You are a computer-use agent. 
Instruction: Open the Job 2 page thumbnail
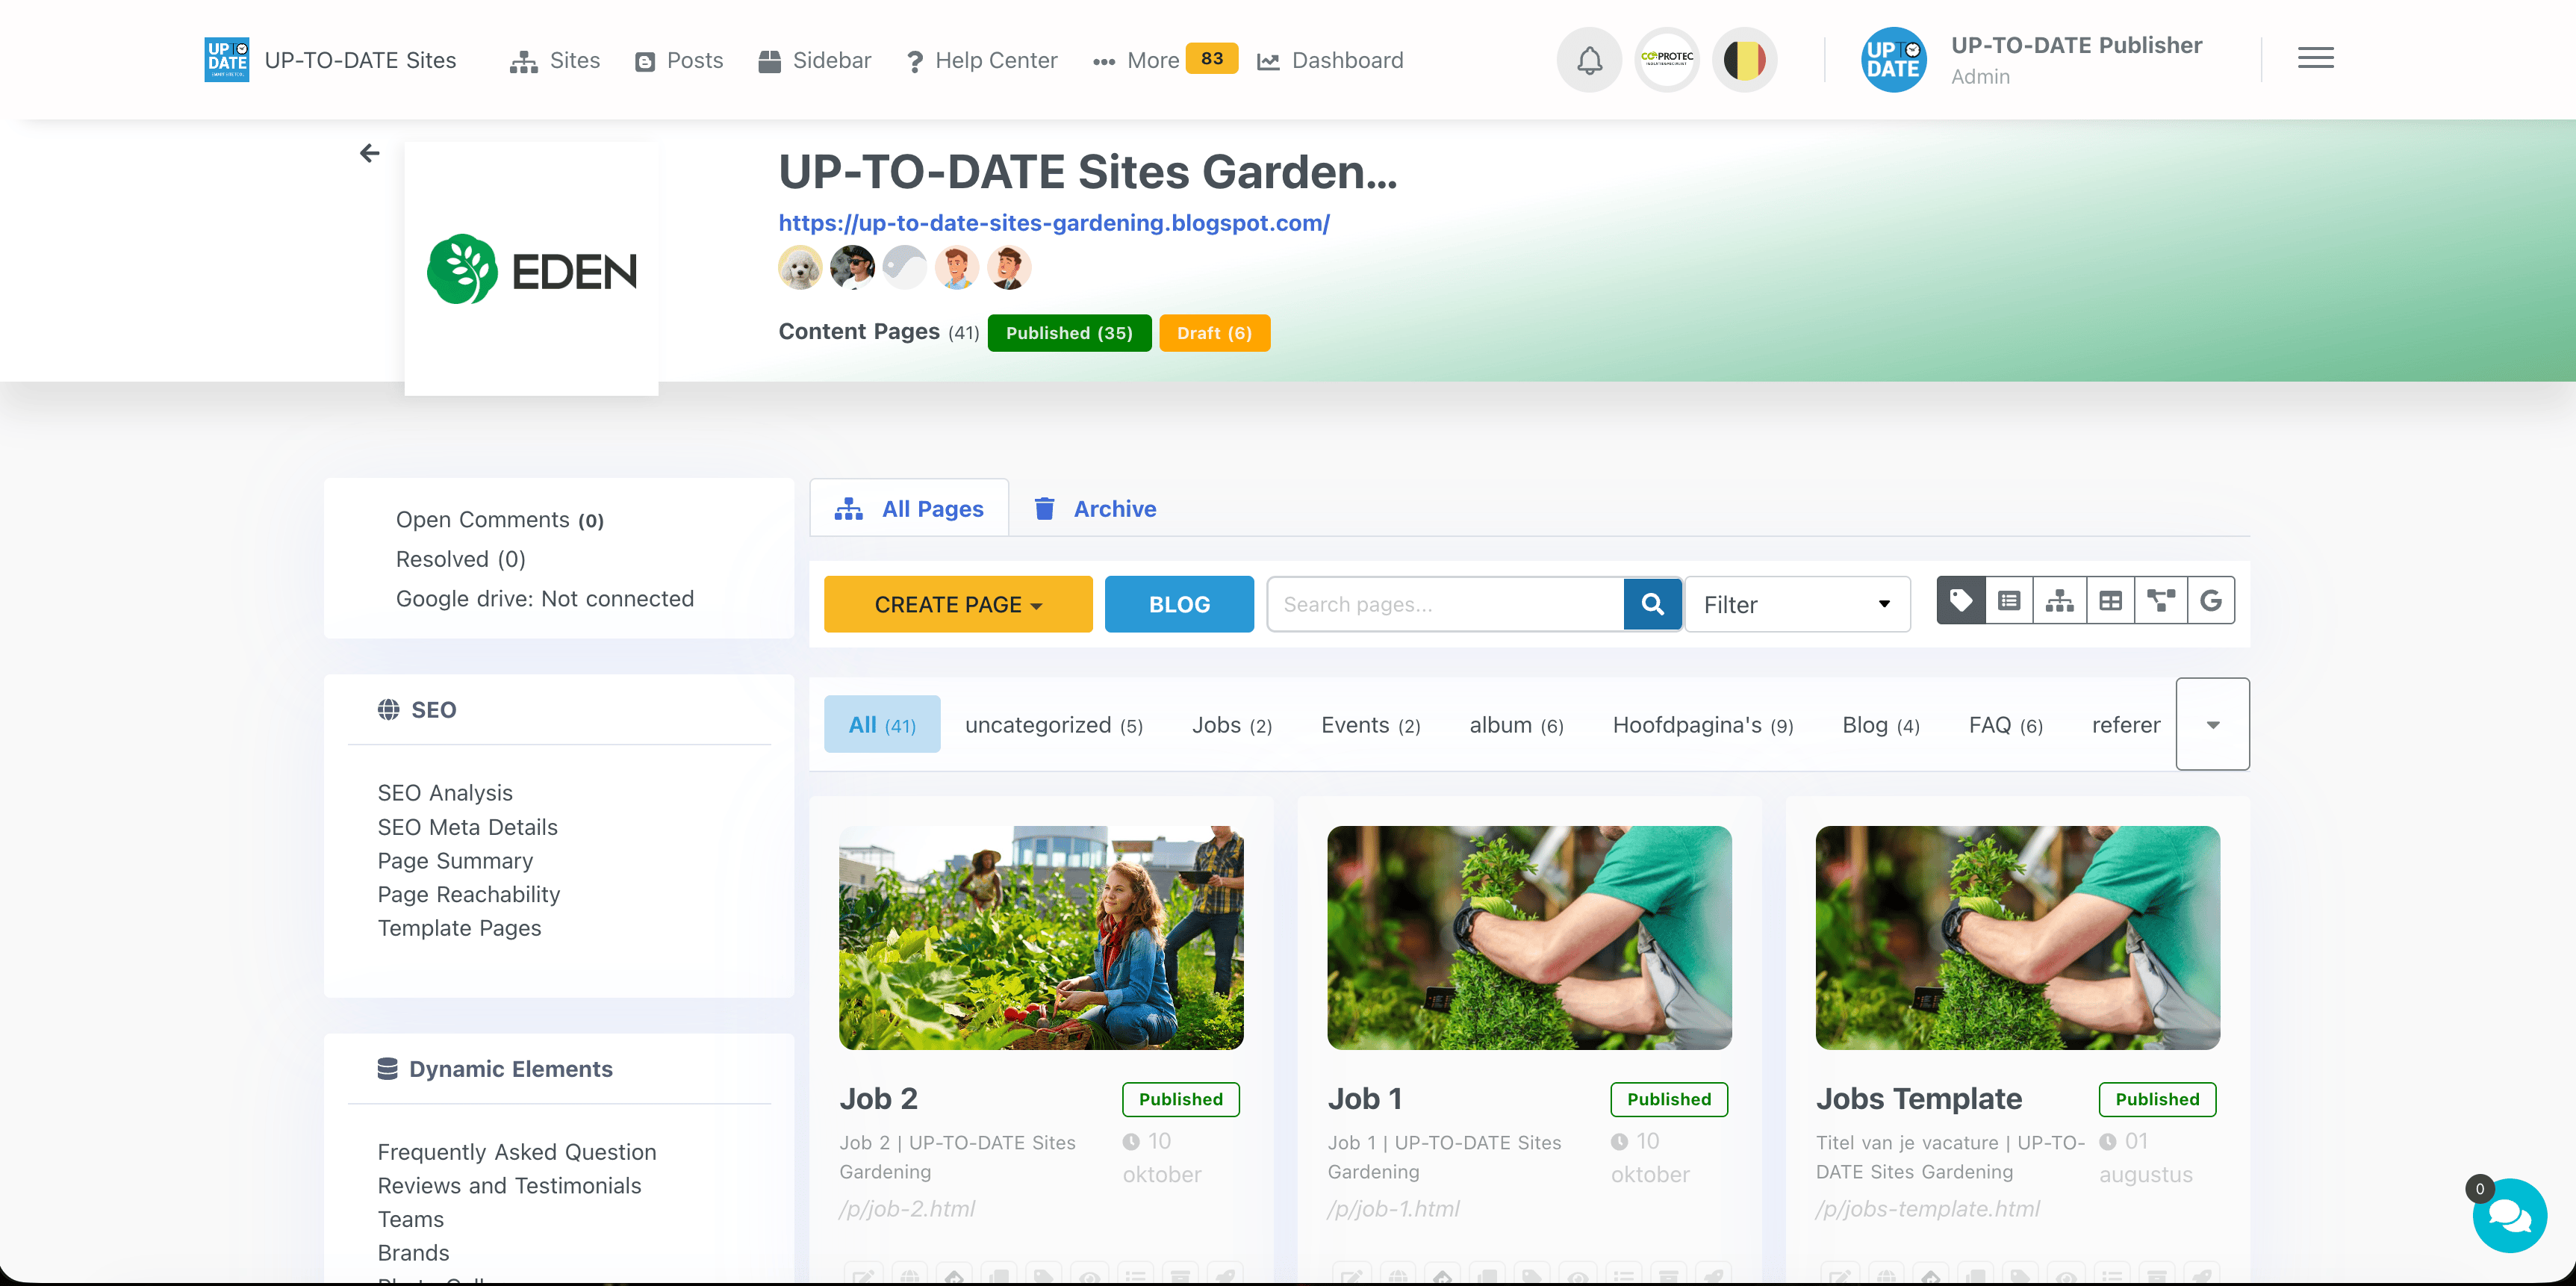pos(1041,937)
